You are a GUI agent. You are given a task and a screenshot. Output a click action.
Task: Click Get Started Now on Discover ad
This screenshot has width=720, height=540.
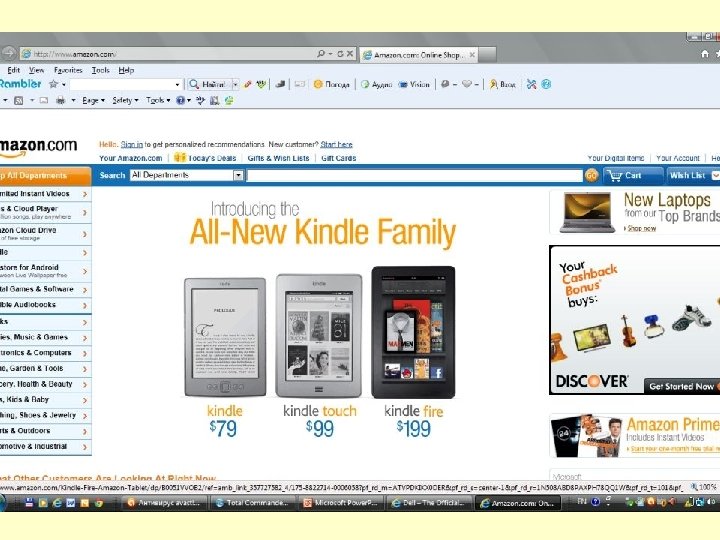coord(681,387)
